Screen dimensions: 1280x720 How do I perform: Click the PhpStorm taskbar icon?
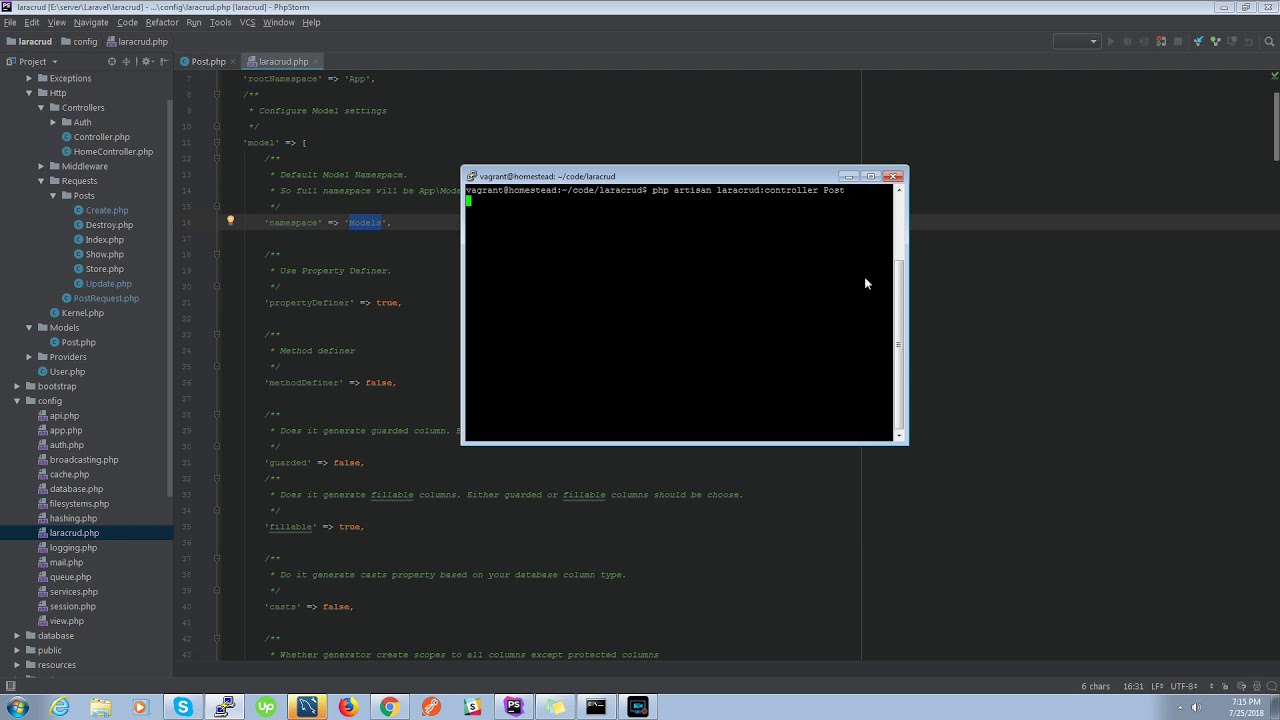click(514, 707)
